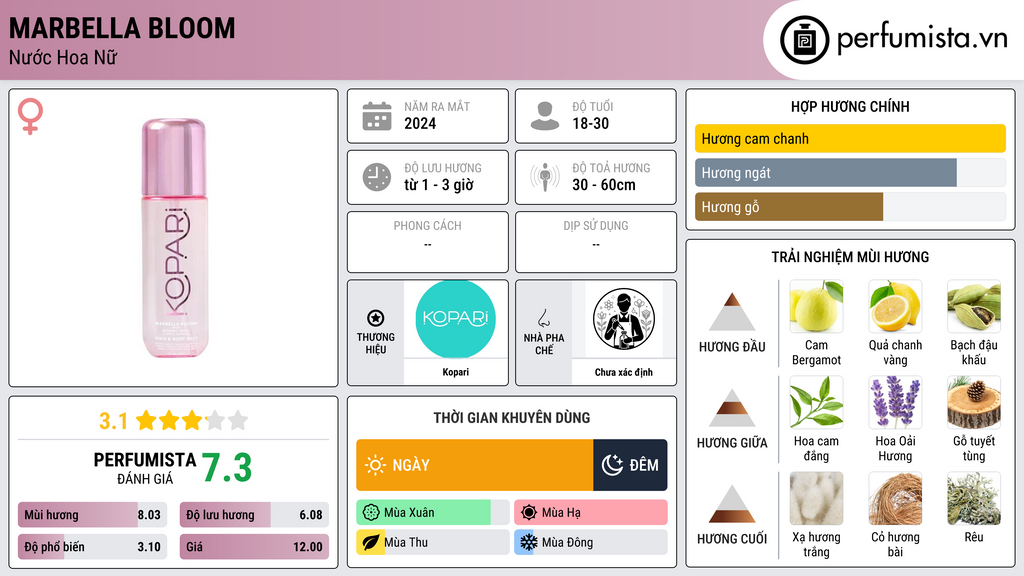The image size is (1024, 576).
Task: Click the green 7.3 Perfumista score
Action: click(226, 468)
